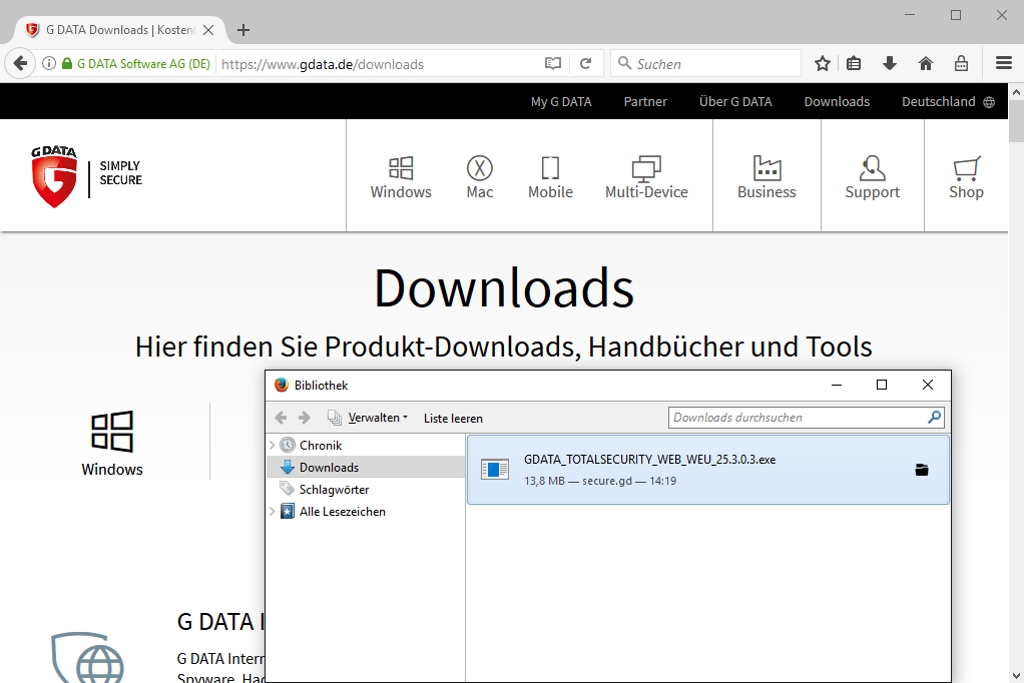
Task: Open containing folder for downloaded exe
Action: tap(921, 469)
